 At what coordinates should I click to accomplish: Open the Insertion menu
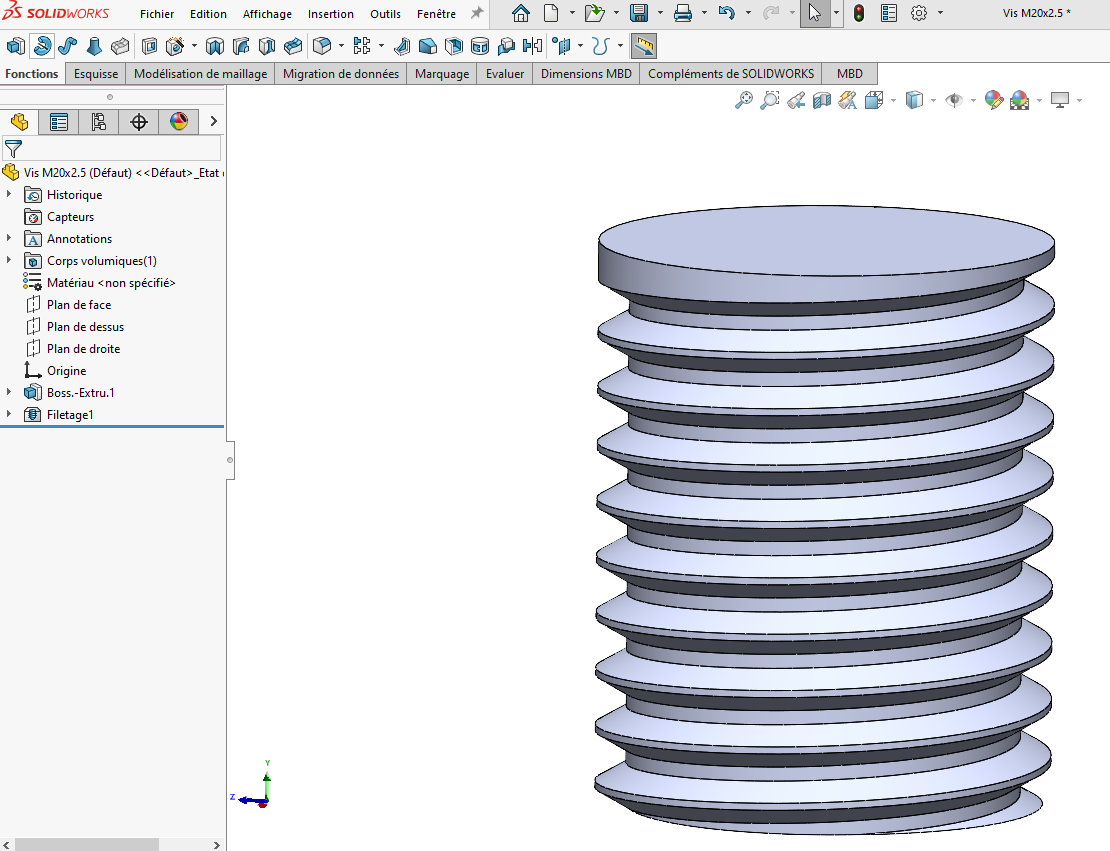[330, 14]
